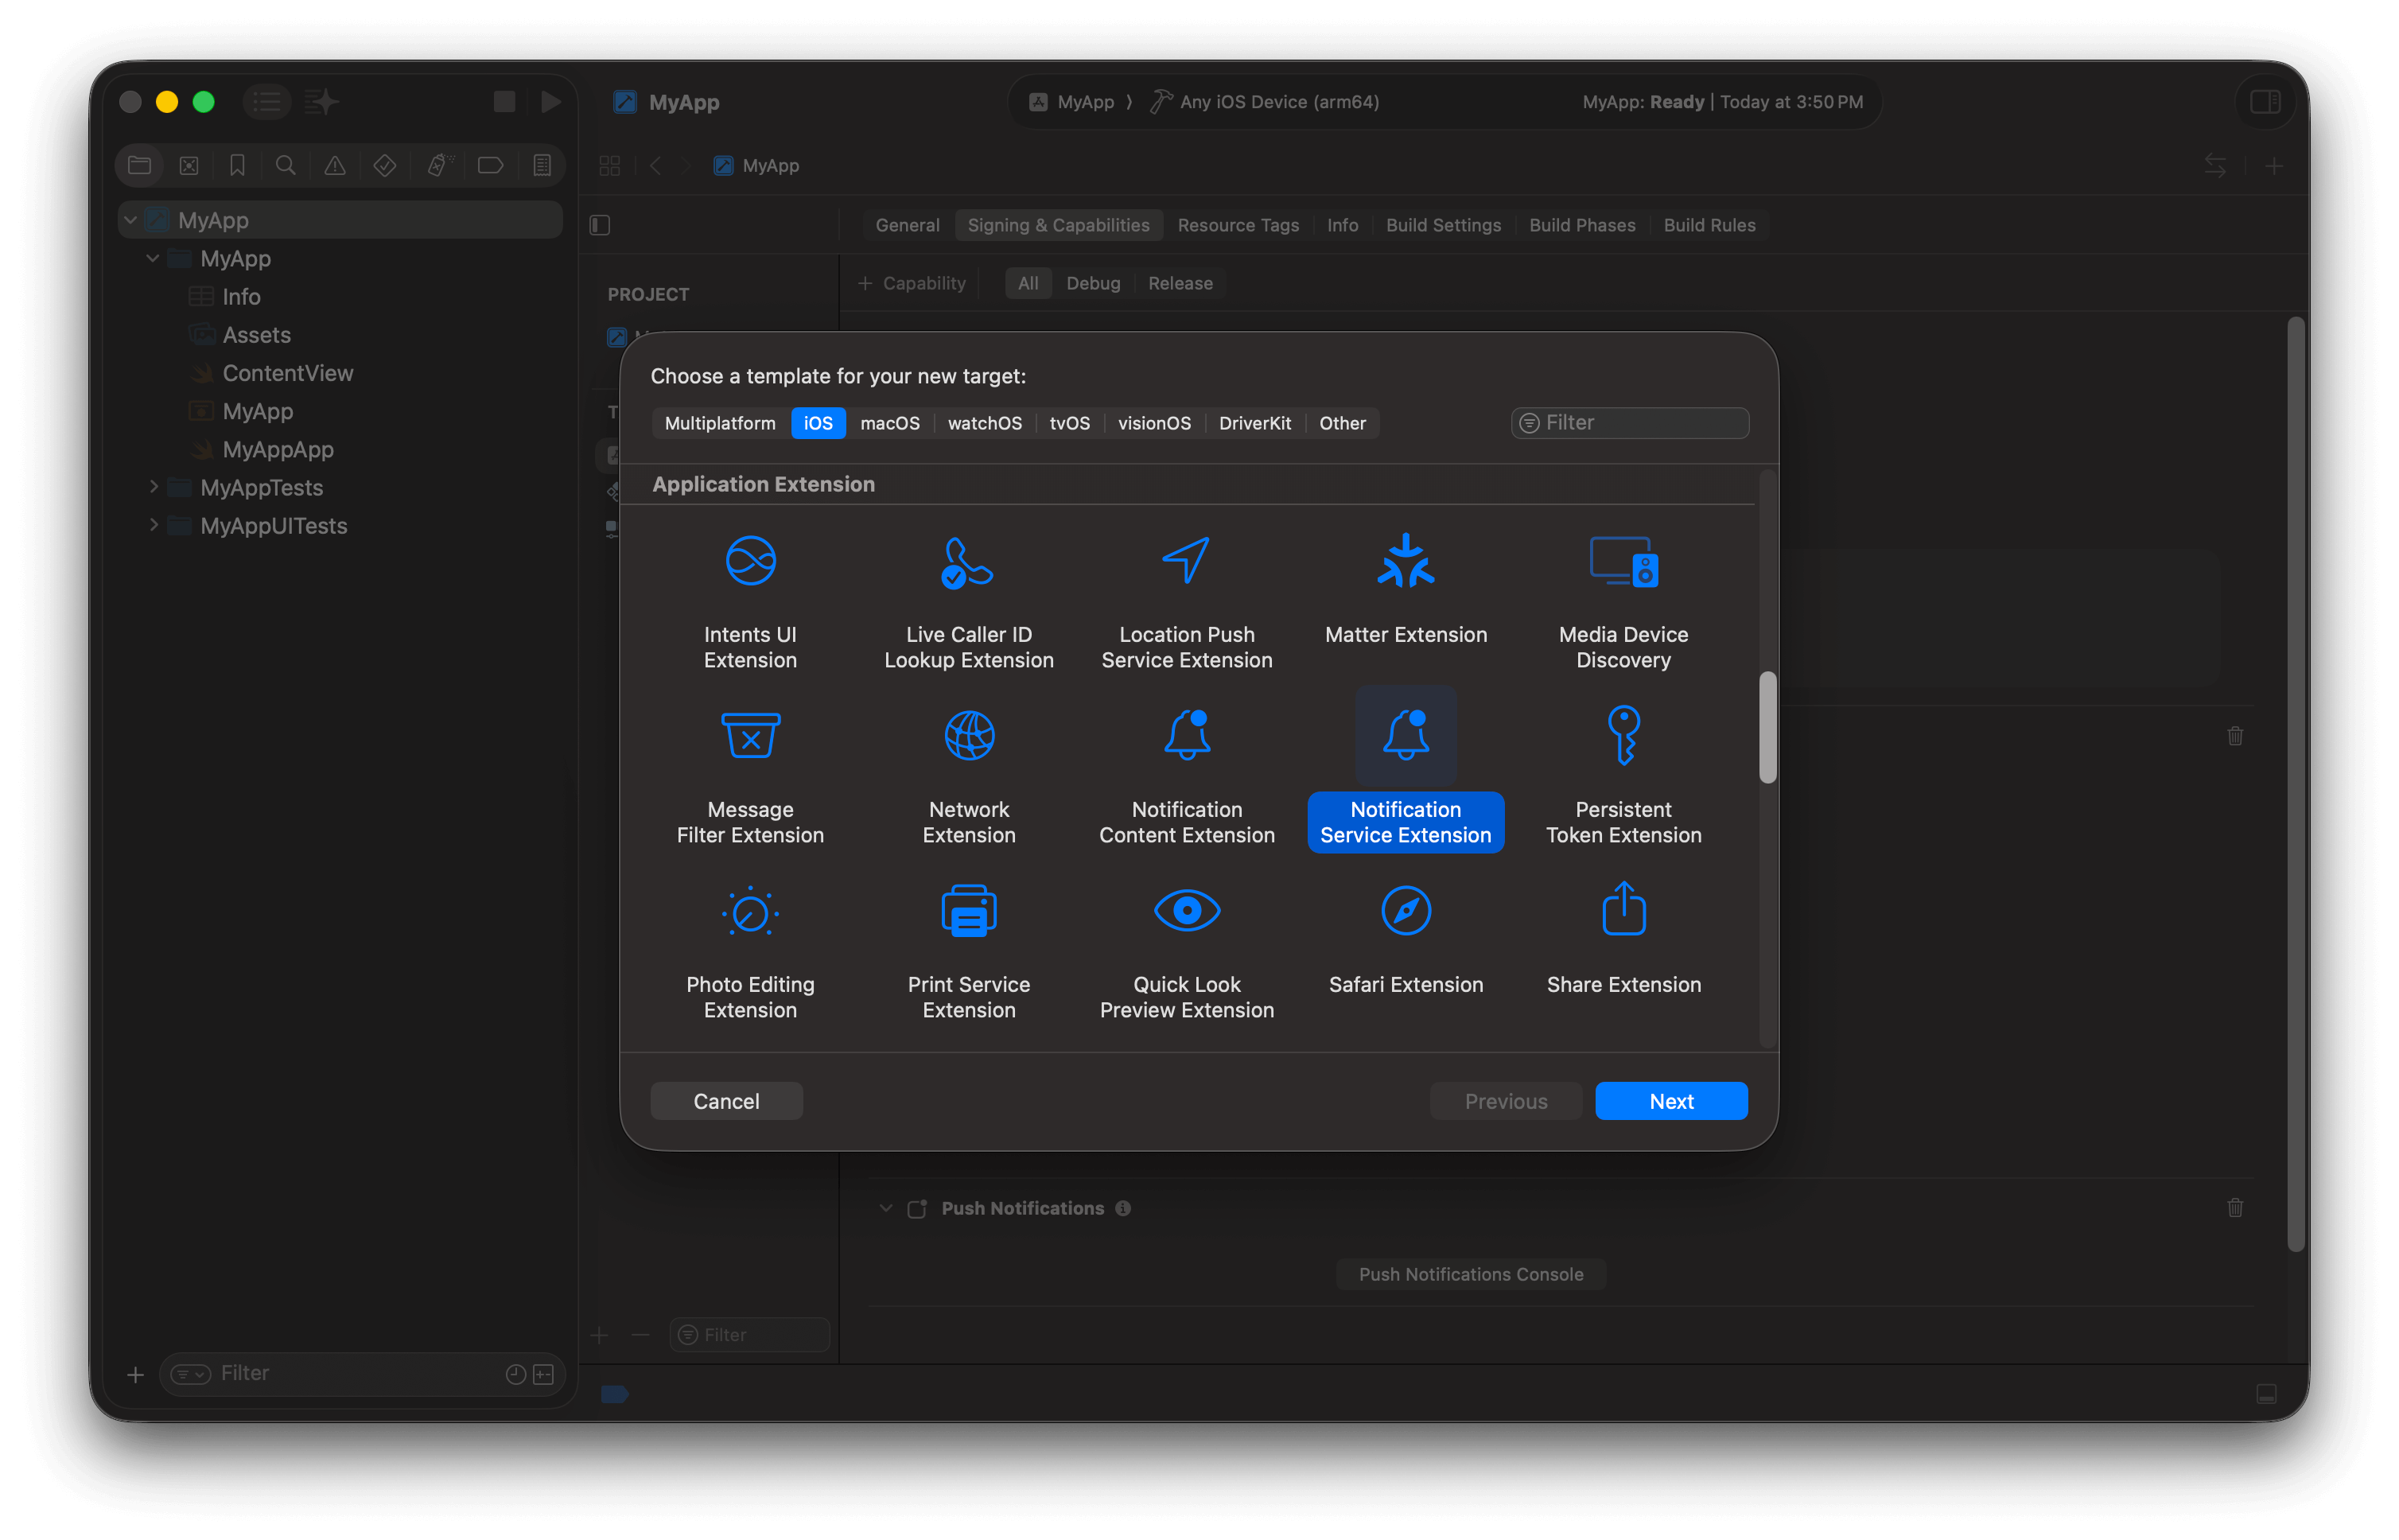Delete the Push Notifications capability trash icon
Image resolution: width=2399 pixels, height=1540 pixels.
click(x=2234, y=1208)
